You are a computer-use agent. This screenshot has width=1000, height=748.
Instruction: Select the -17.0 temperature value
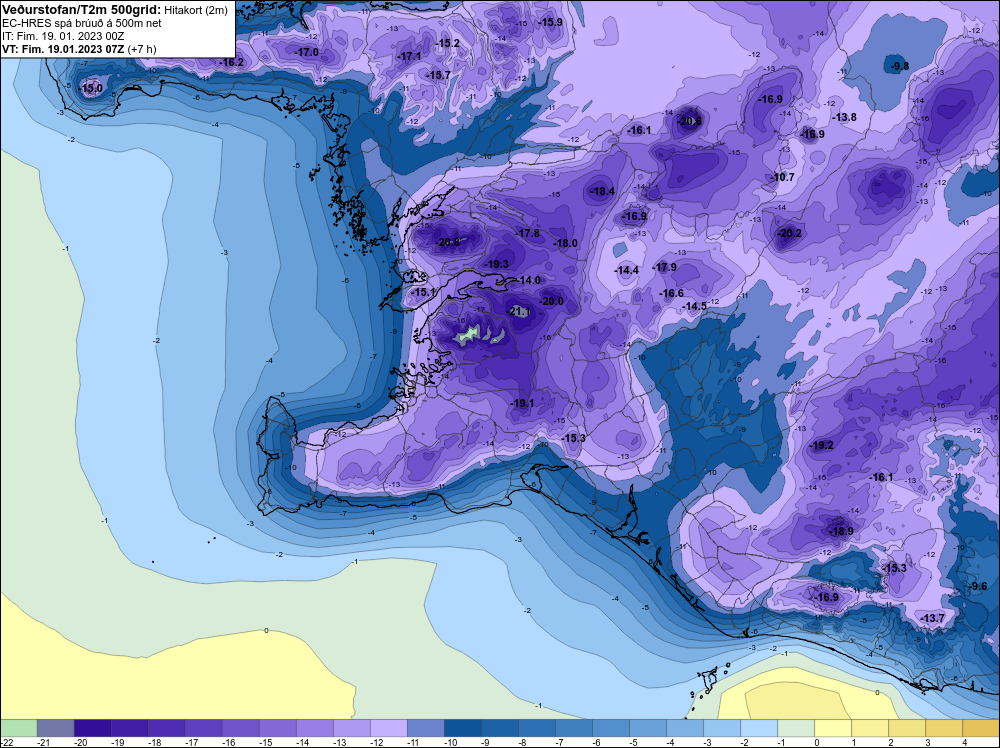click(x=307, y=52)
